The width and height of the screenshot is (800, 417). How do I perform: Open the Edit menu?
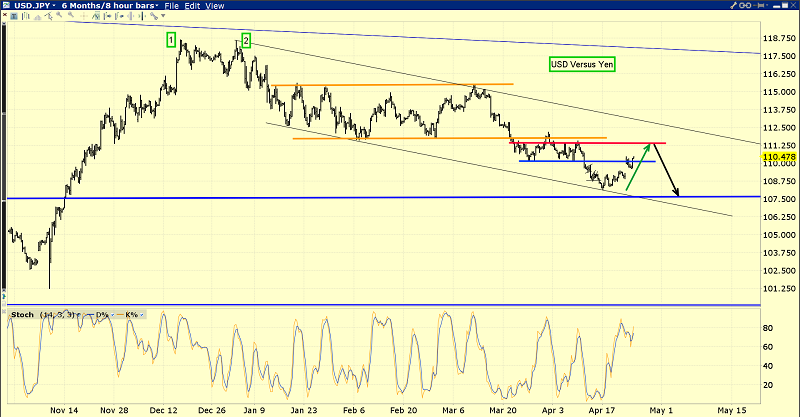(194, 6)
